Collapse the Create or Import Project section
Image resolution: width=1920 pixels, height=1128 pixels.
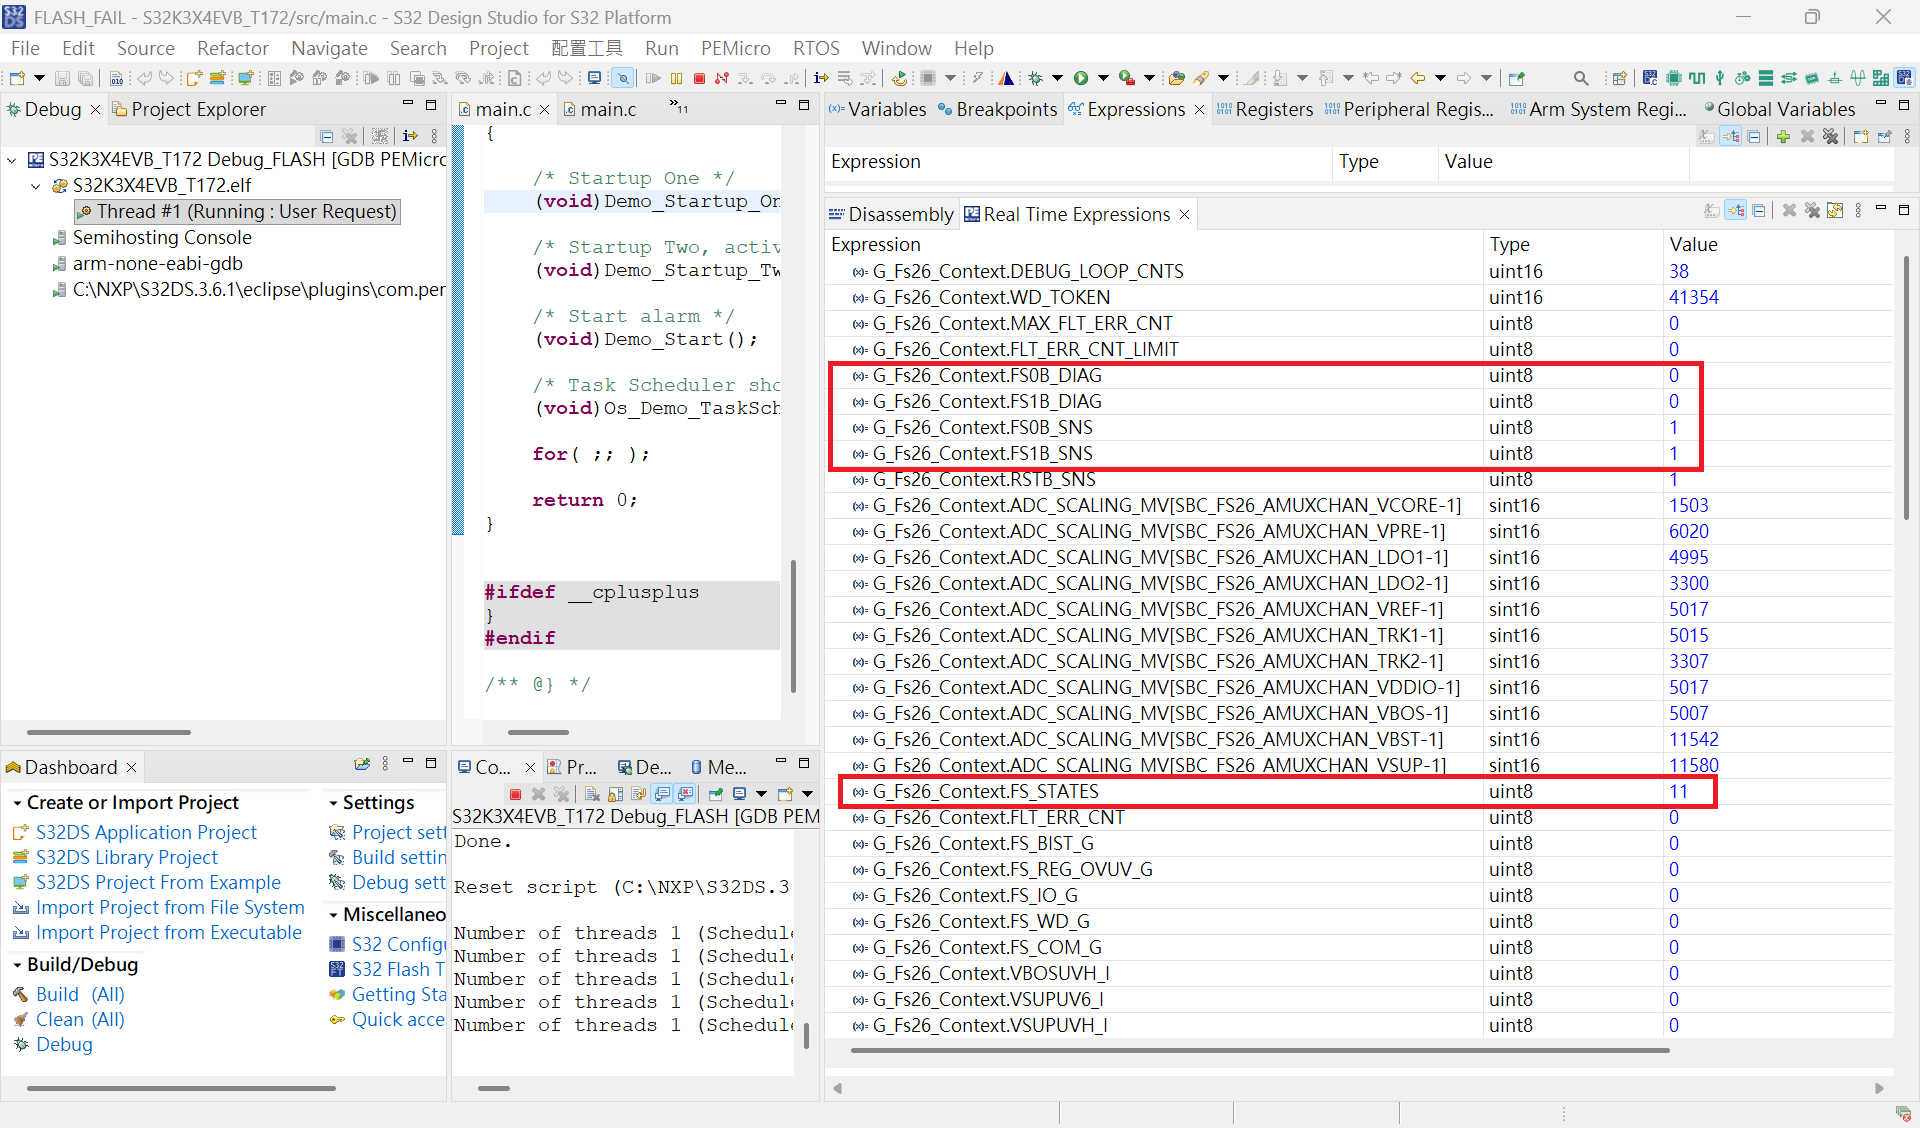(x=17, y=803)
